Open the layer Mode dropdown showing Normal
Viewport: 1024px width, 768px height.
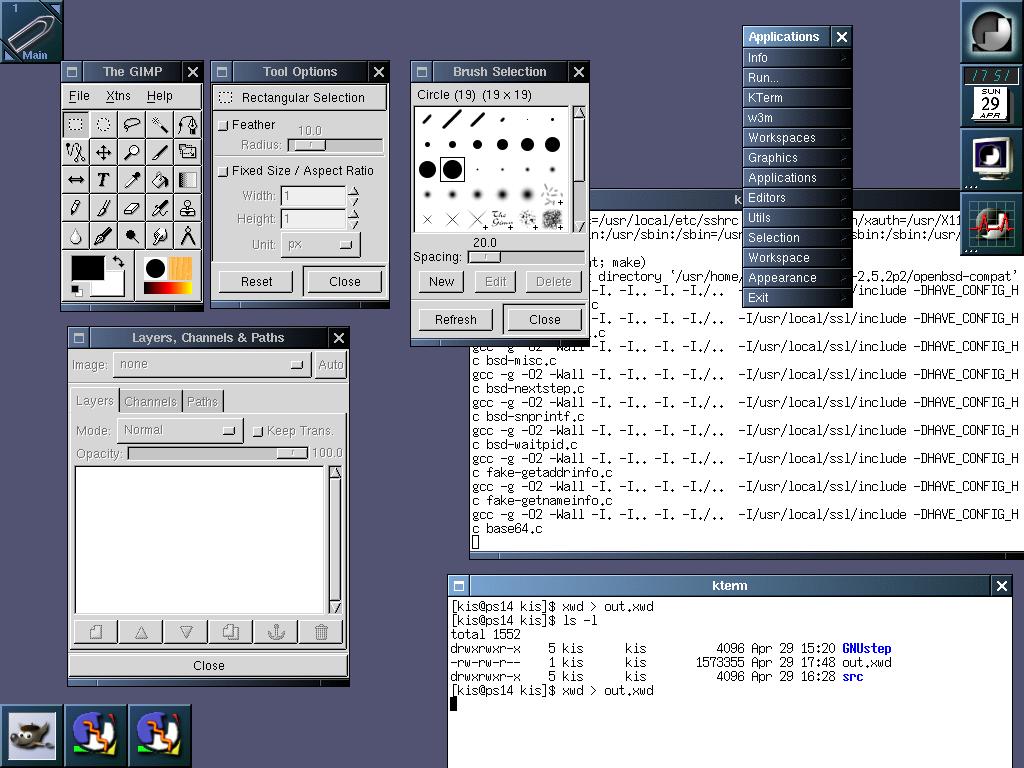[179, 430]
